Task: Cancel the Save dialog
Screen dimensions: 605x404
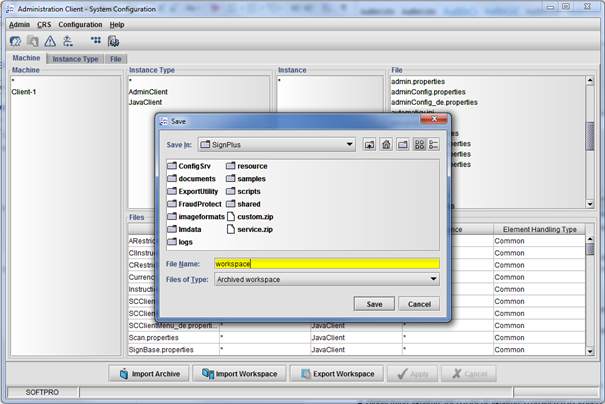Action: click(x=419, y=304)
